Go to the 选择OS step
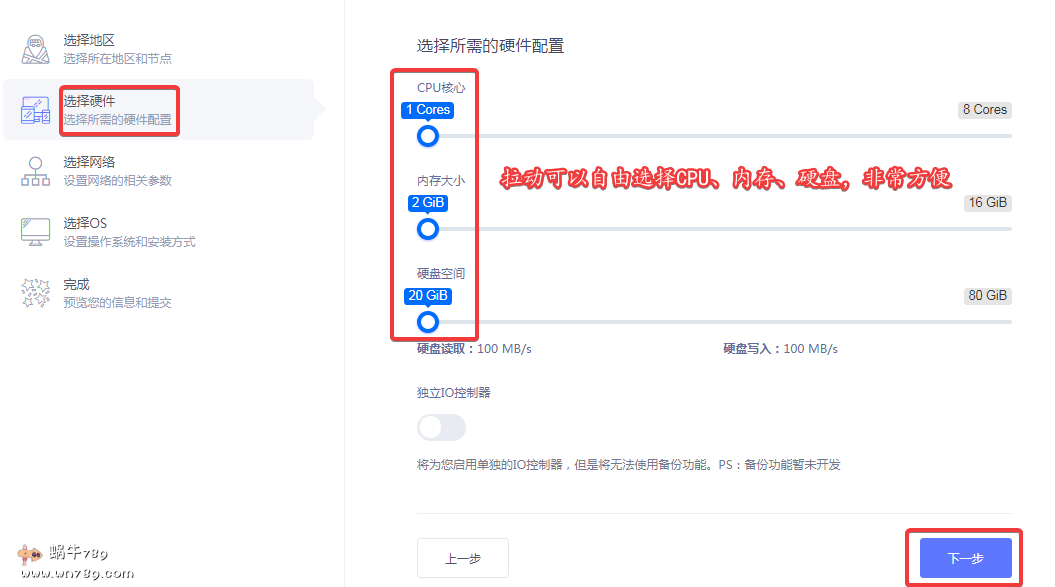Viewport: 1055px width, 587px height. [85, 223]
